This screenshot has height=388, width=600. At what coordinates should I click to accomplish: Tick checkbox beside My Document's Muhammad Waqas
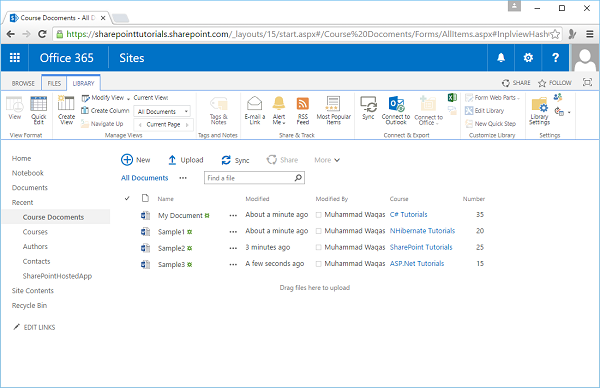[x=318, y=215]
